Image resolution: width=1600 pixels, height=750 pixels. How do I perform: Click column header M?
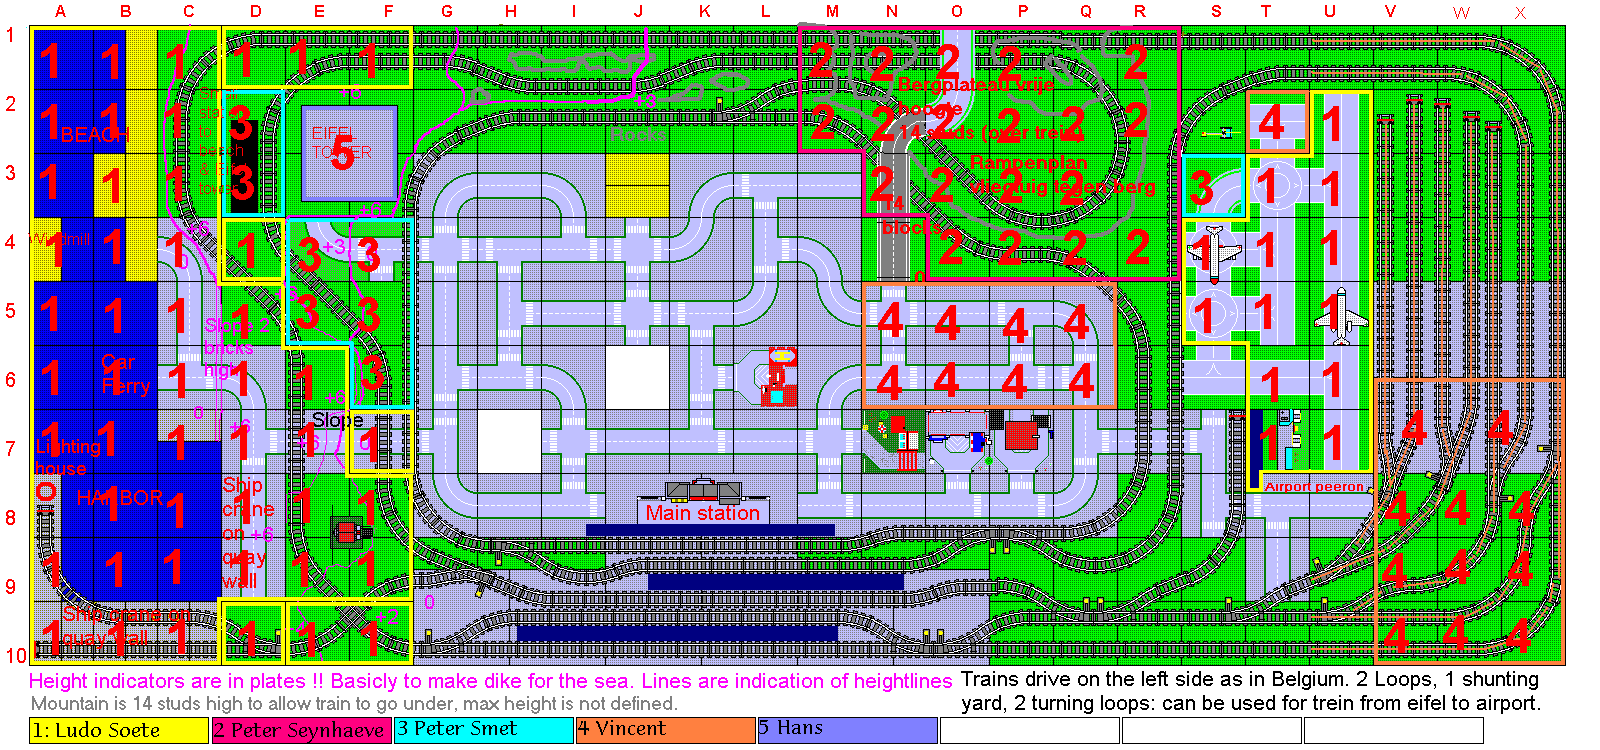pos(832,12)
